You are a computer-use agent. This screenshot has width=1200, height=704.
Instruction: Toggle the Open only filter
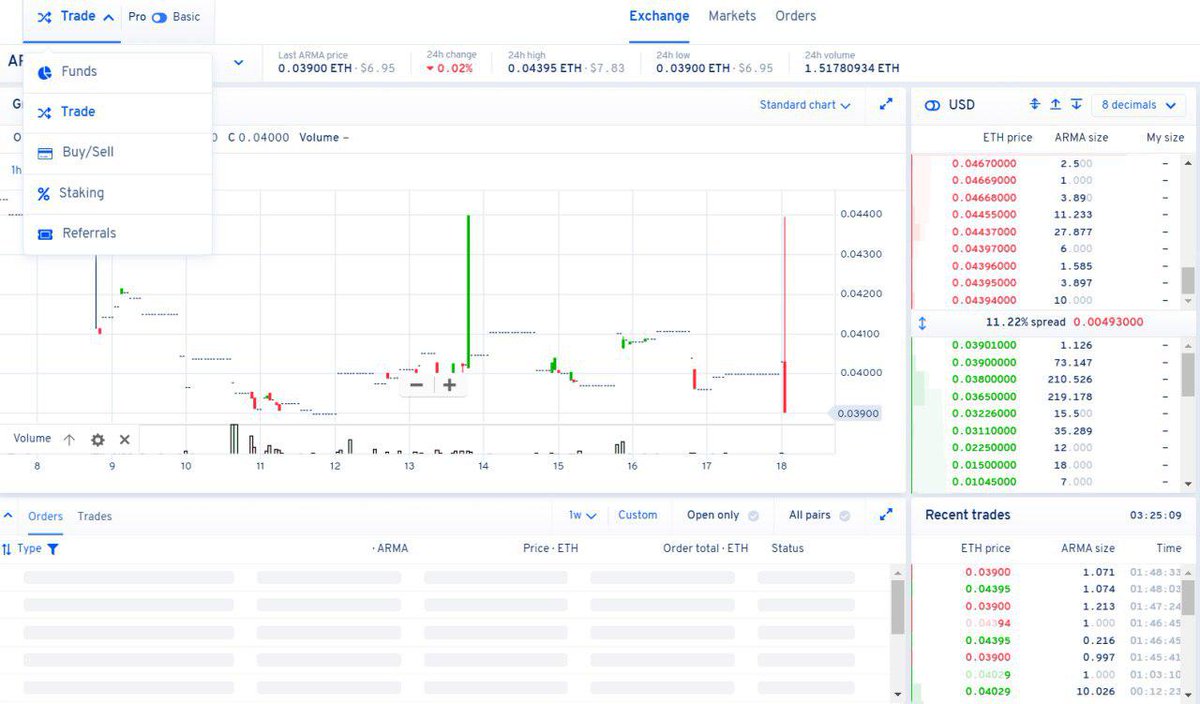(x=722, y=515)
